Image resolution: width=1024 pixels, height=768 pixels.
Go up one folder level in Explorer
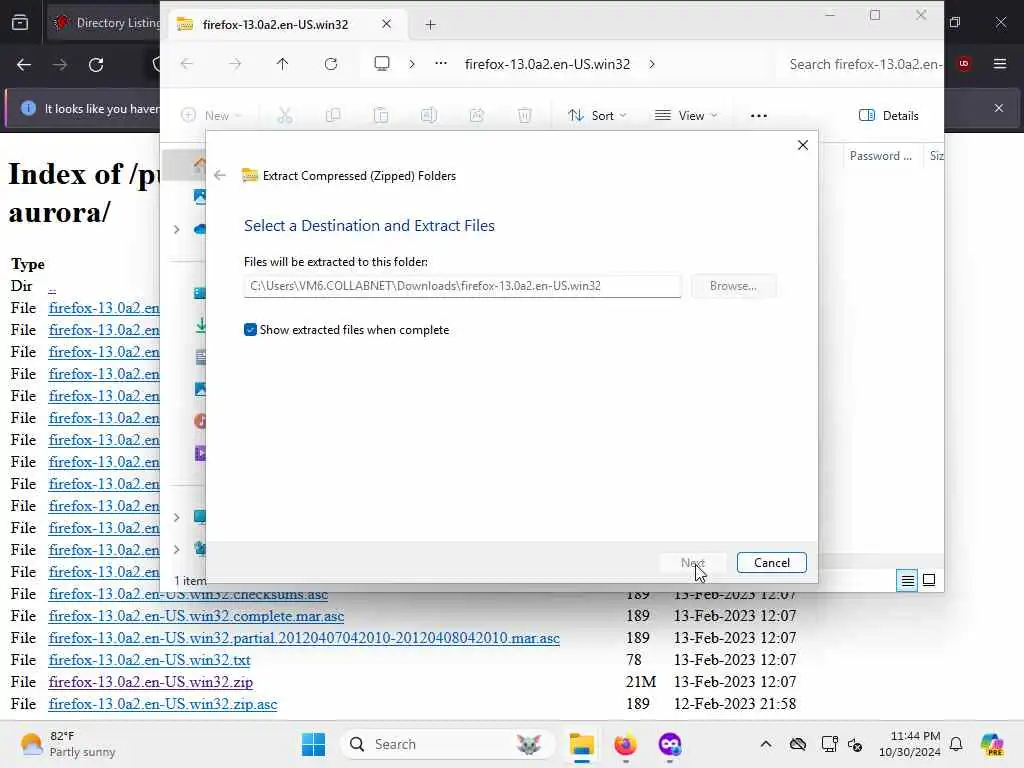pos(282,64)
